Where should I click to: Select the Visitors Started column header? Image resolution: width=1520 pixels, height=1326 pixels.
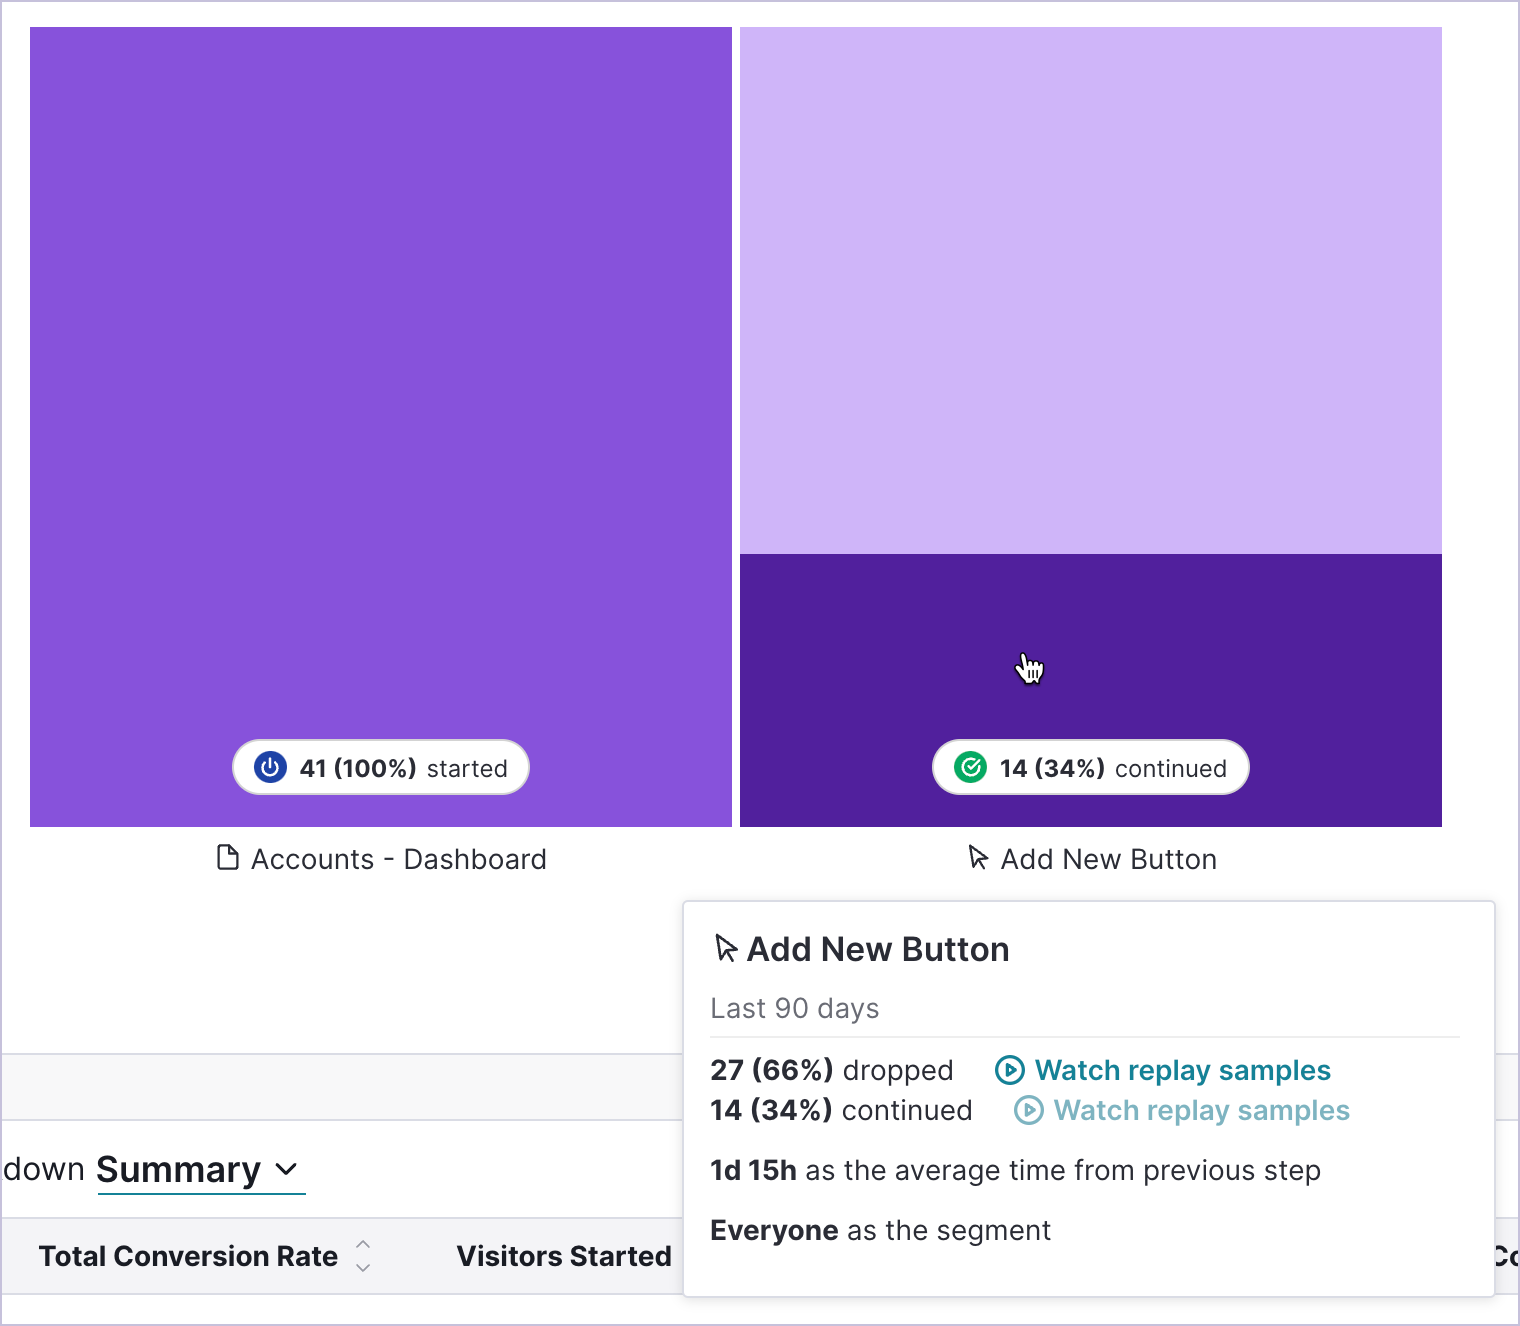click(x=564, y=1256)
